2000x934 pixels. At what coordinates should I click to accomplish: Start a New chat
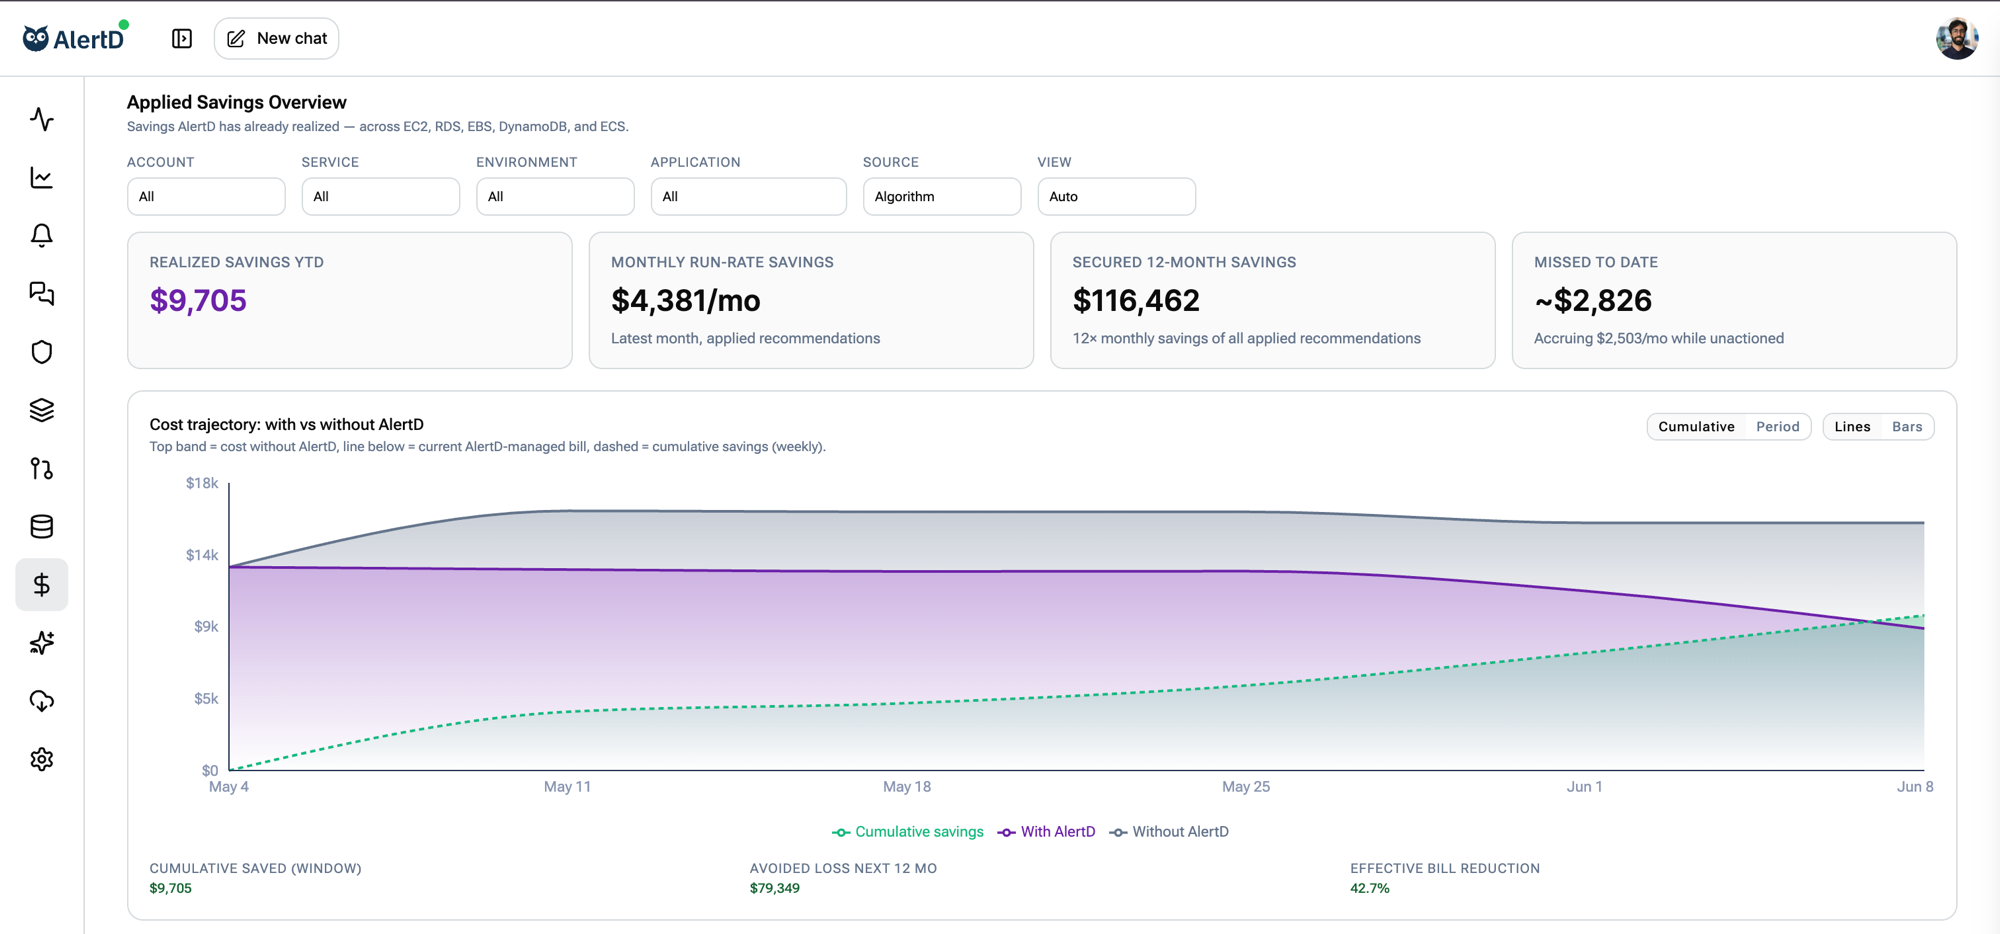click(x=277, y=38)
